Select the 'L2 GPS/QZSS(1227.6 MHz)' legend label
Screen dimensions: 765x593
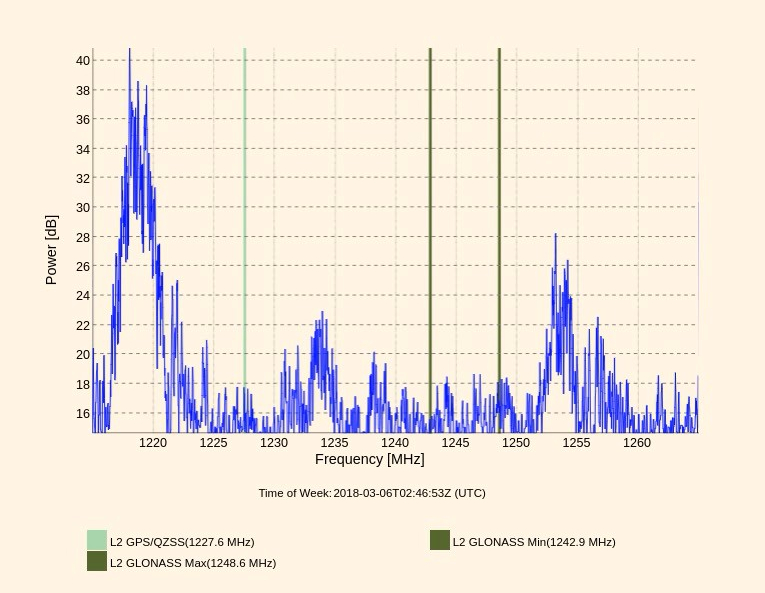[182, 542]
